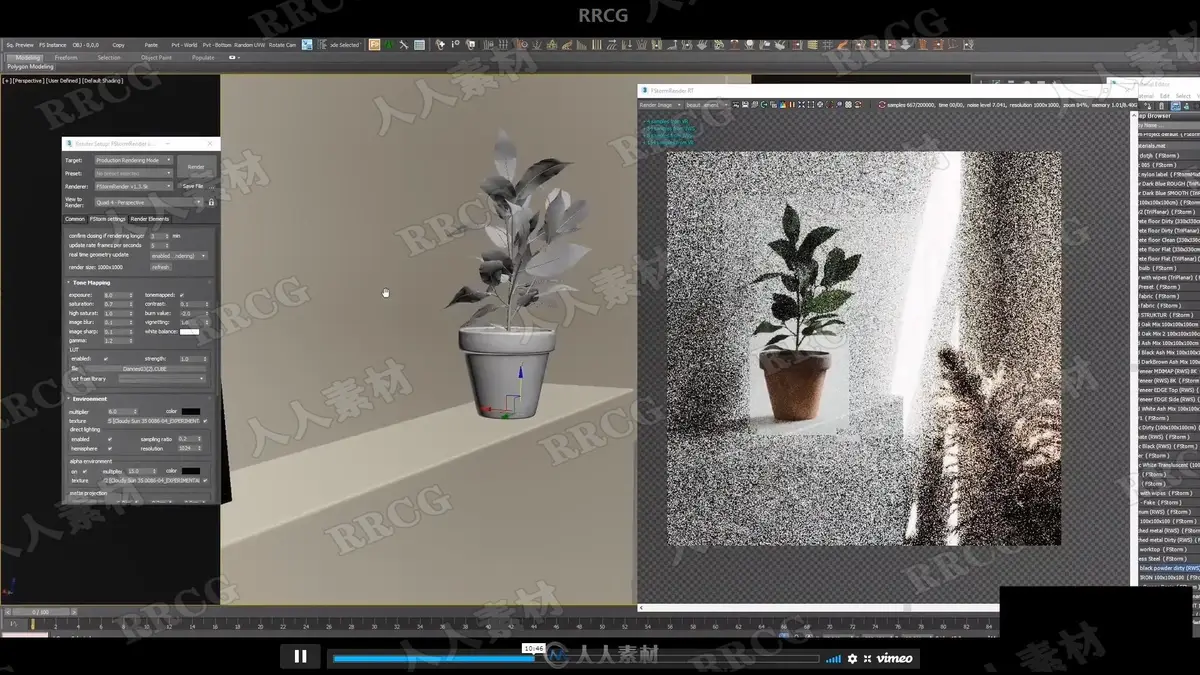1200x675 pixels.
Task: Open the real time geometry update dropdown
Action: pos(179,256)
